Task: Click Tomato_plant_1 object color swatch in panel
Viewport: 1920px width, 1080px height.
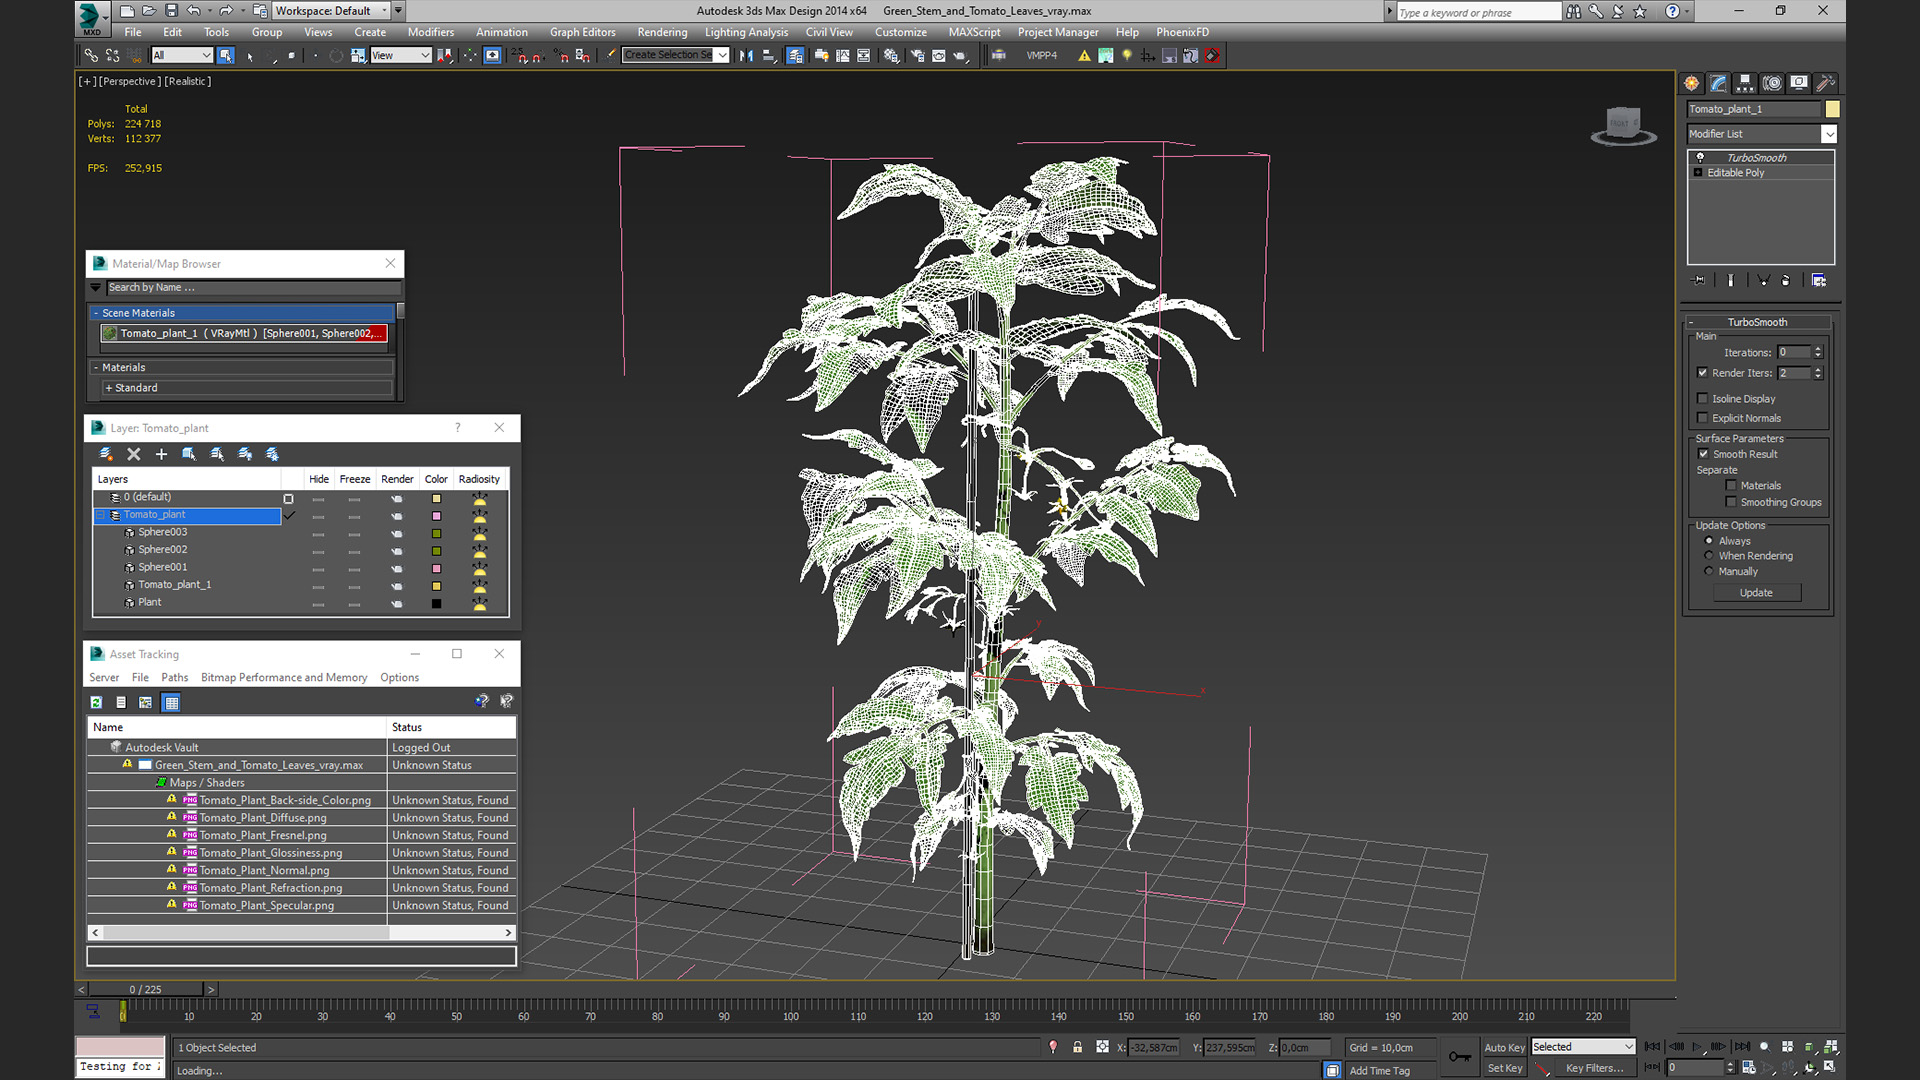Action: [1832, 109]
